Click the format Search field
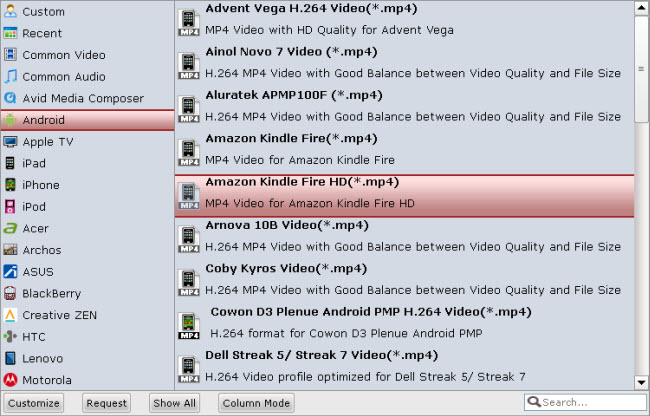Viewport: 650px width, 416px height. tap(585, 402)
